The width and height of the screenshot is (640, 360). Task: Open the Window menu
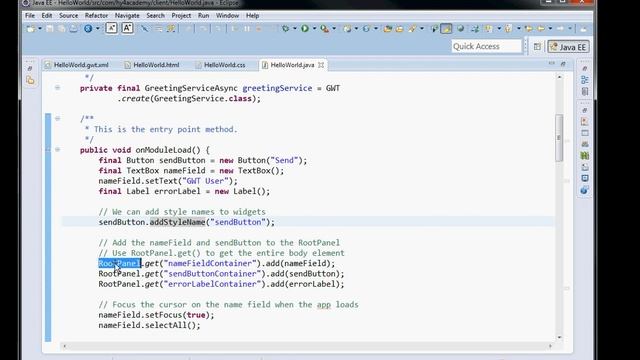pos(227,16)
